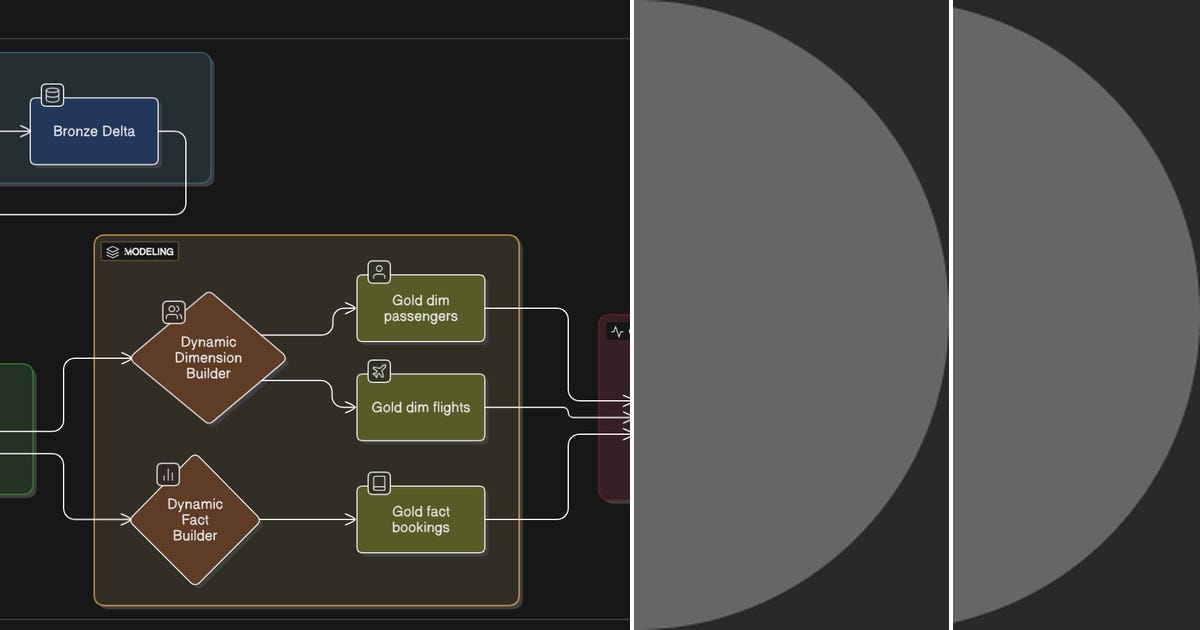This screenshot has height=630, width=1200.
Task: Click the Dynamic Dimension Builder diamond
Action: (x=207, y=358)
